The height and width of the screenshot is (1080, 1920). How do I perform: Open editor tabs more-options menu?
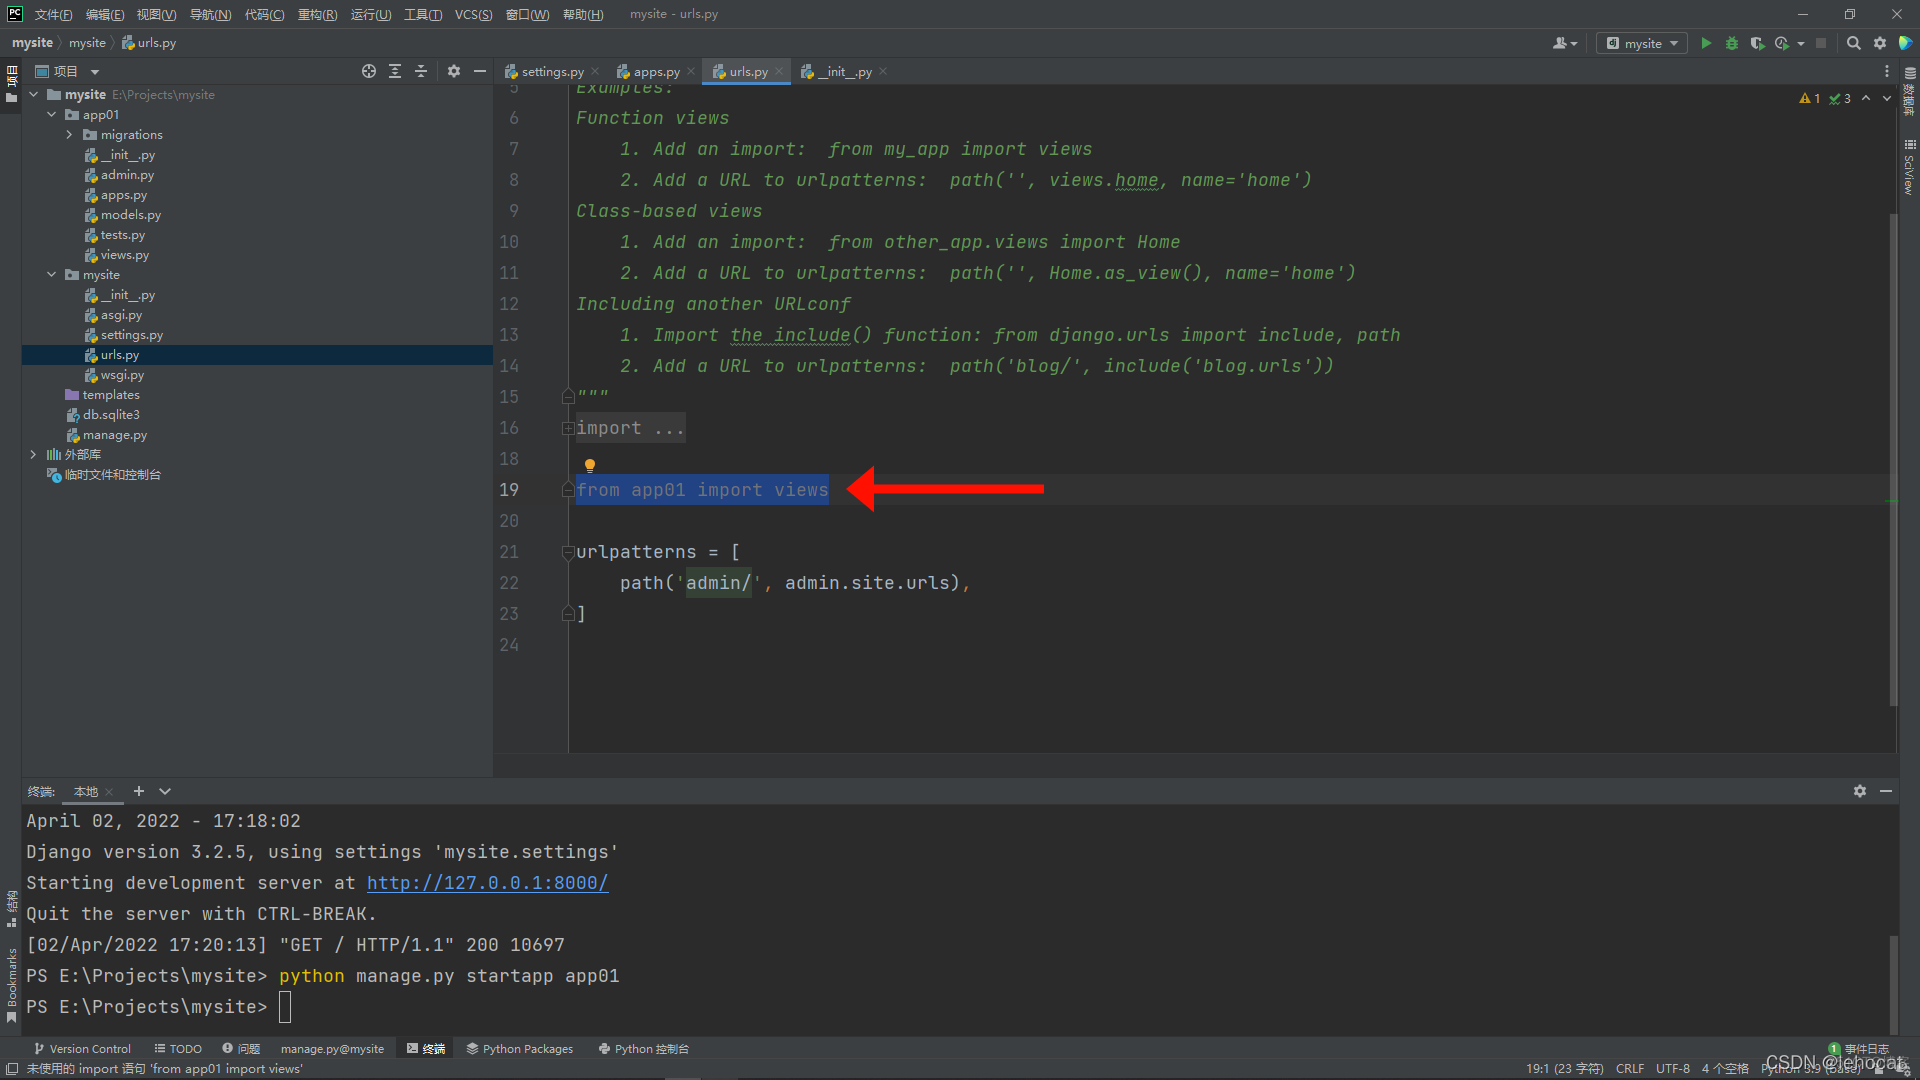coord(1887,71)
